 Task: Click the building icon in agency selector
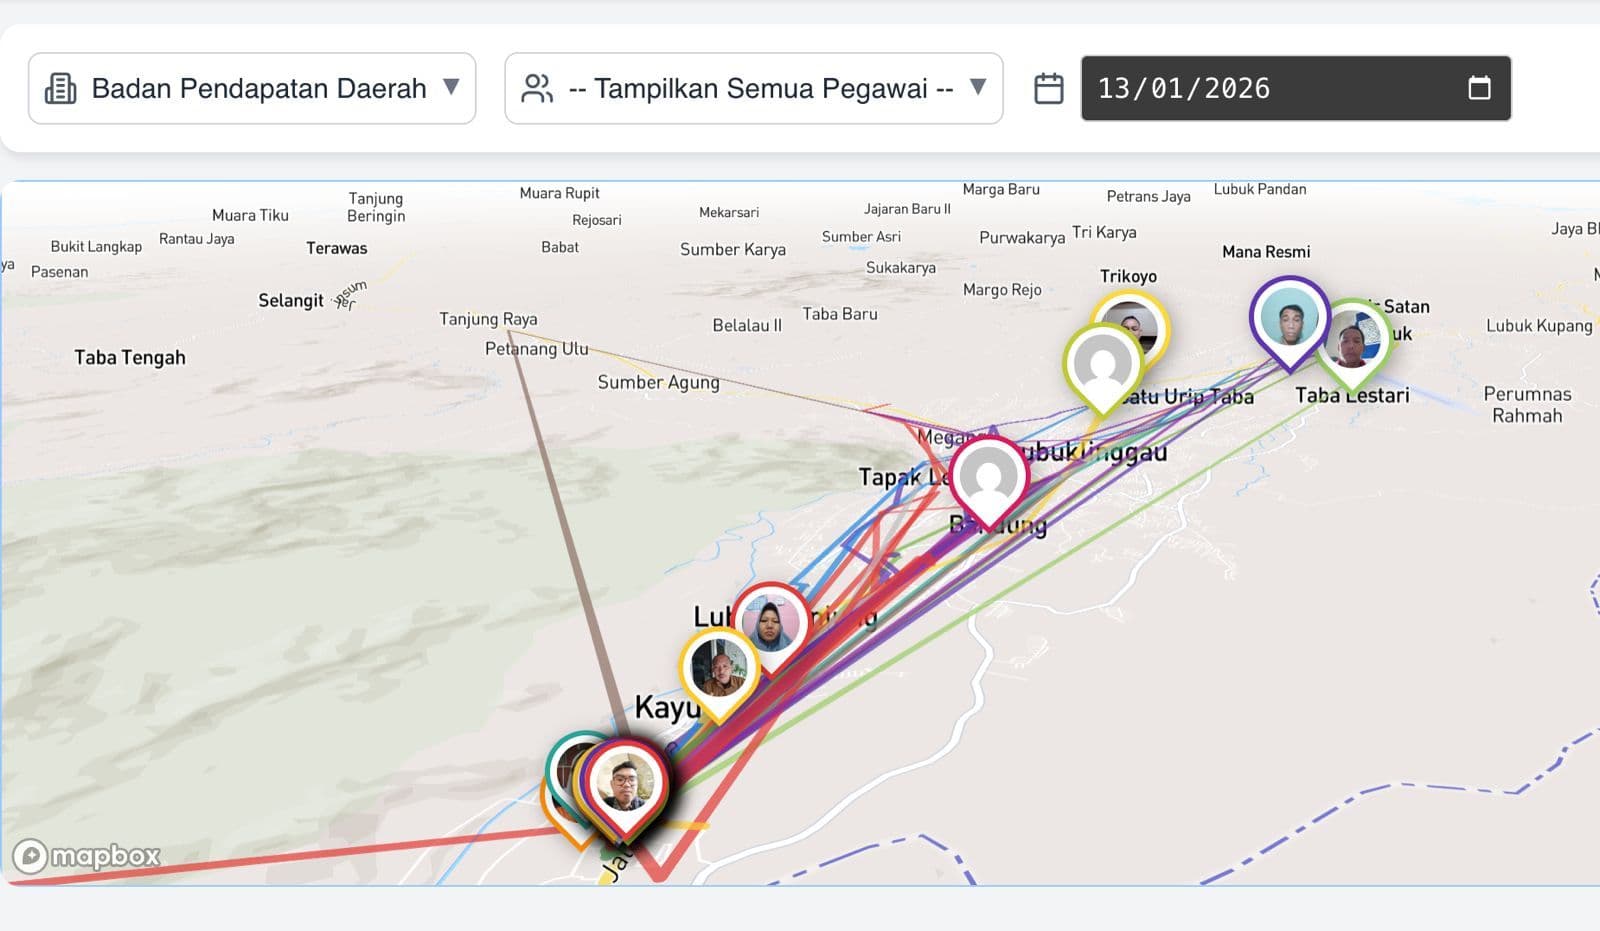pos(60,88)
